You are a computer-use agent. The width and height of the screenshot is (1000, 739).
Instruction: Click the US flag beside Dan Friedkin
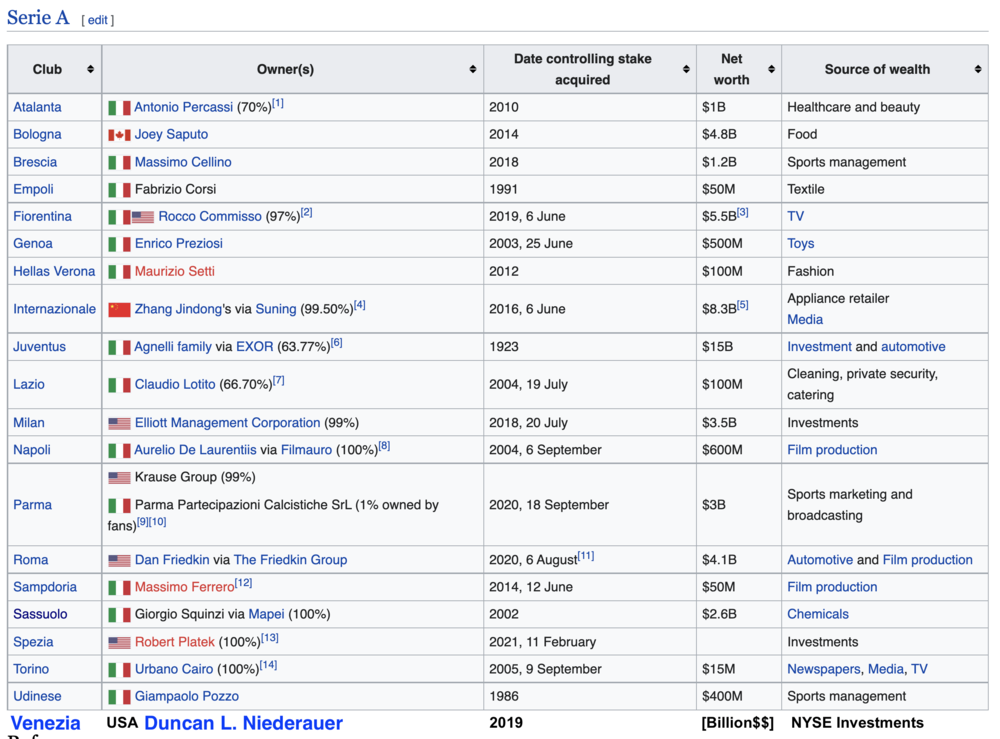click(x=119, y=561)
